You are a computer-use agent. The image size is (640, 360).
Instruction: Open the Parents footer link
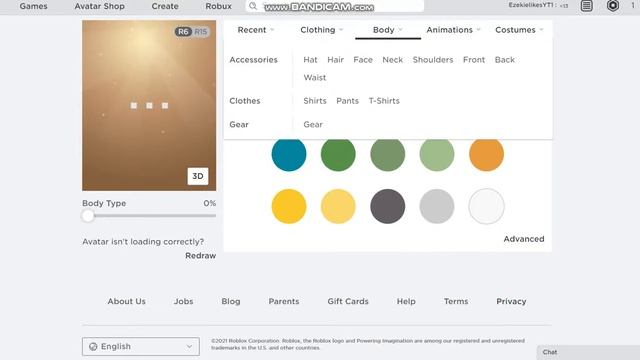point(284,301)
